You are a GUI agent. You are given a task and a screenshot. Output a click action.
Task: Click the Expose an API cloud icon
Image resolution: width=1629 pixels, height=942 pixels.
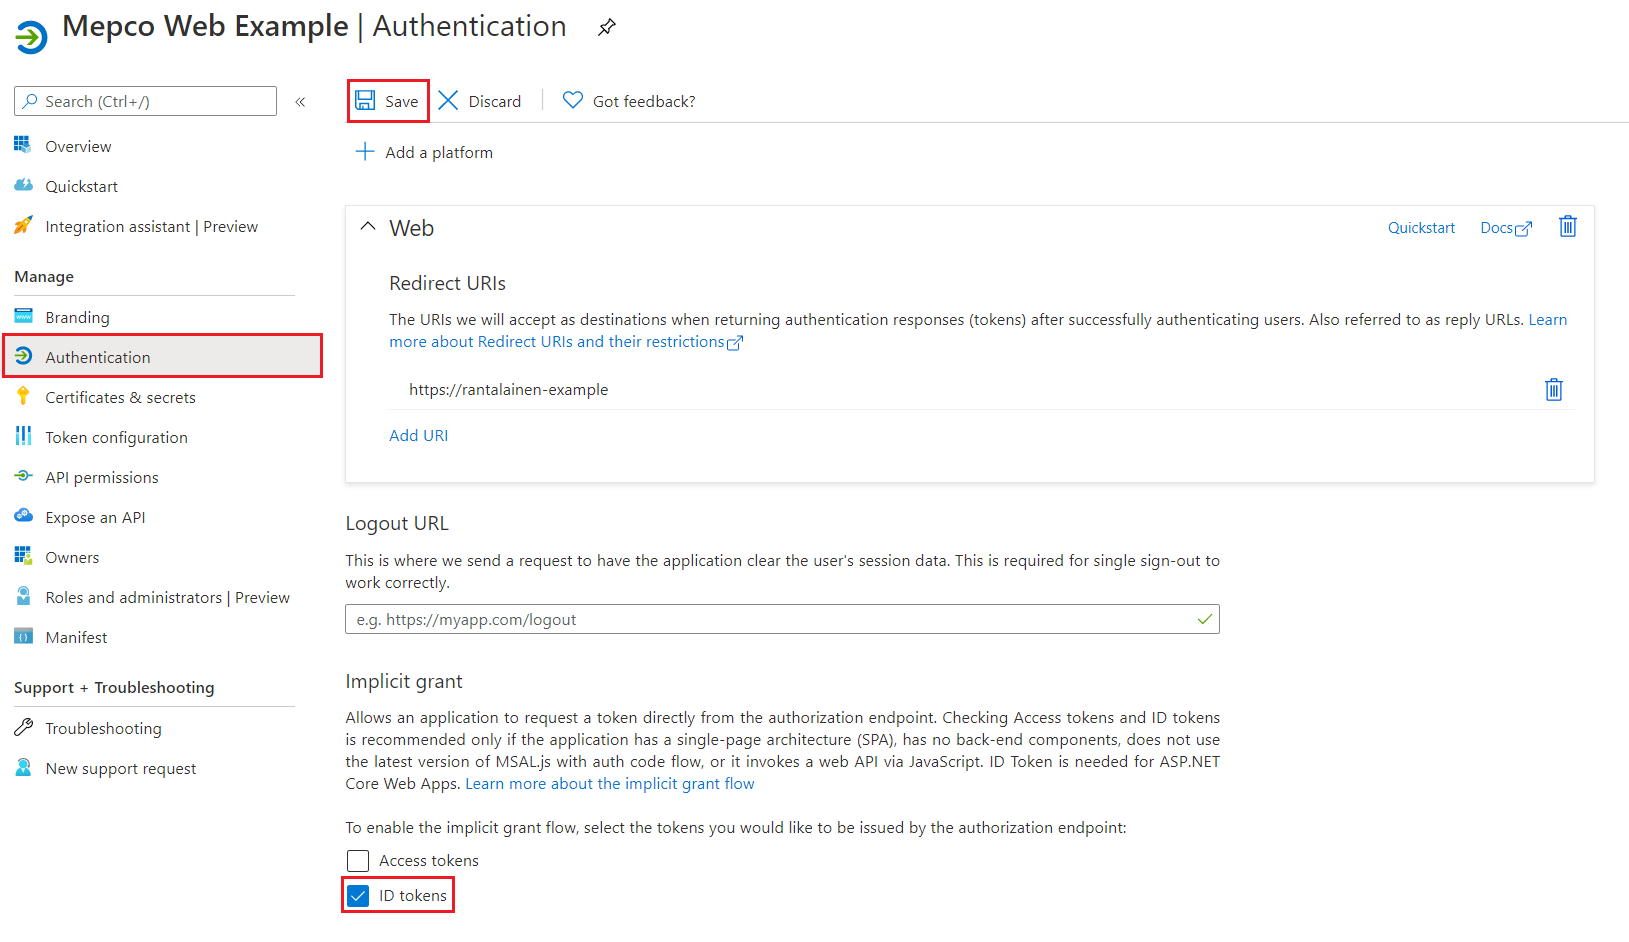pos(23,517)
